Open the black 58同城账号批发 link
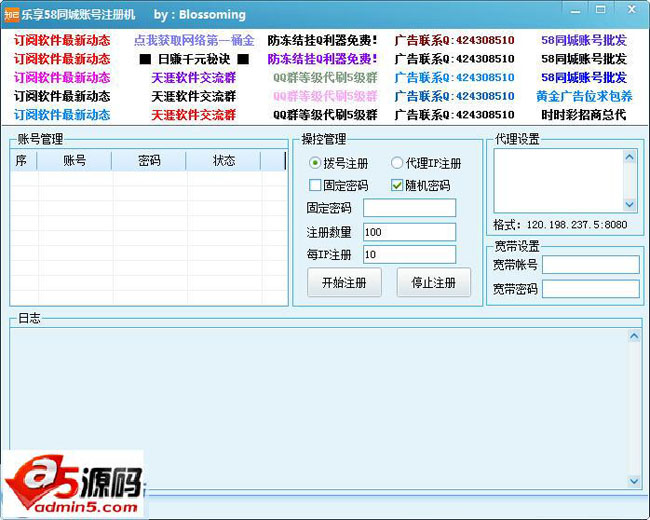The width and height of the screenshot is (650, 520). pyautogui.click(x=584, y=59)
